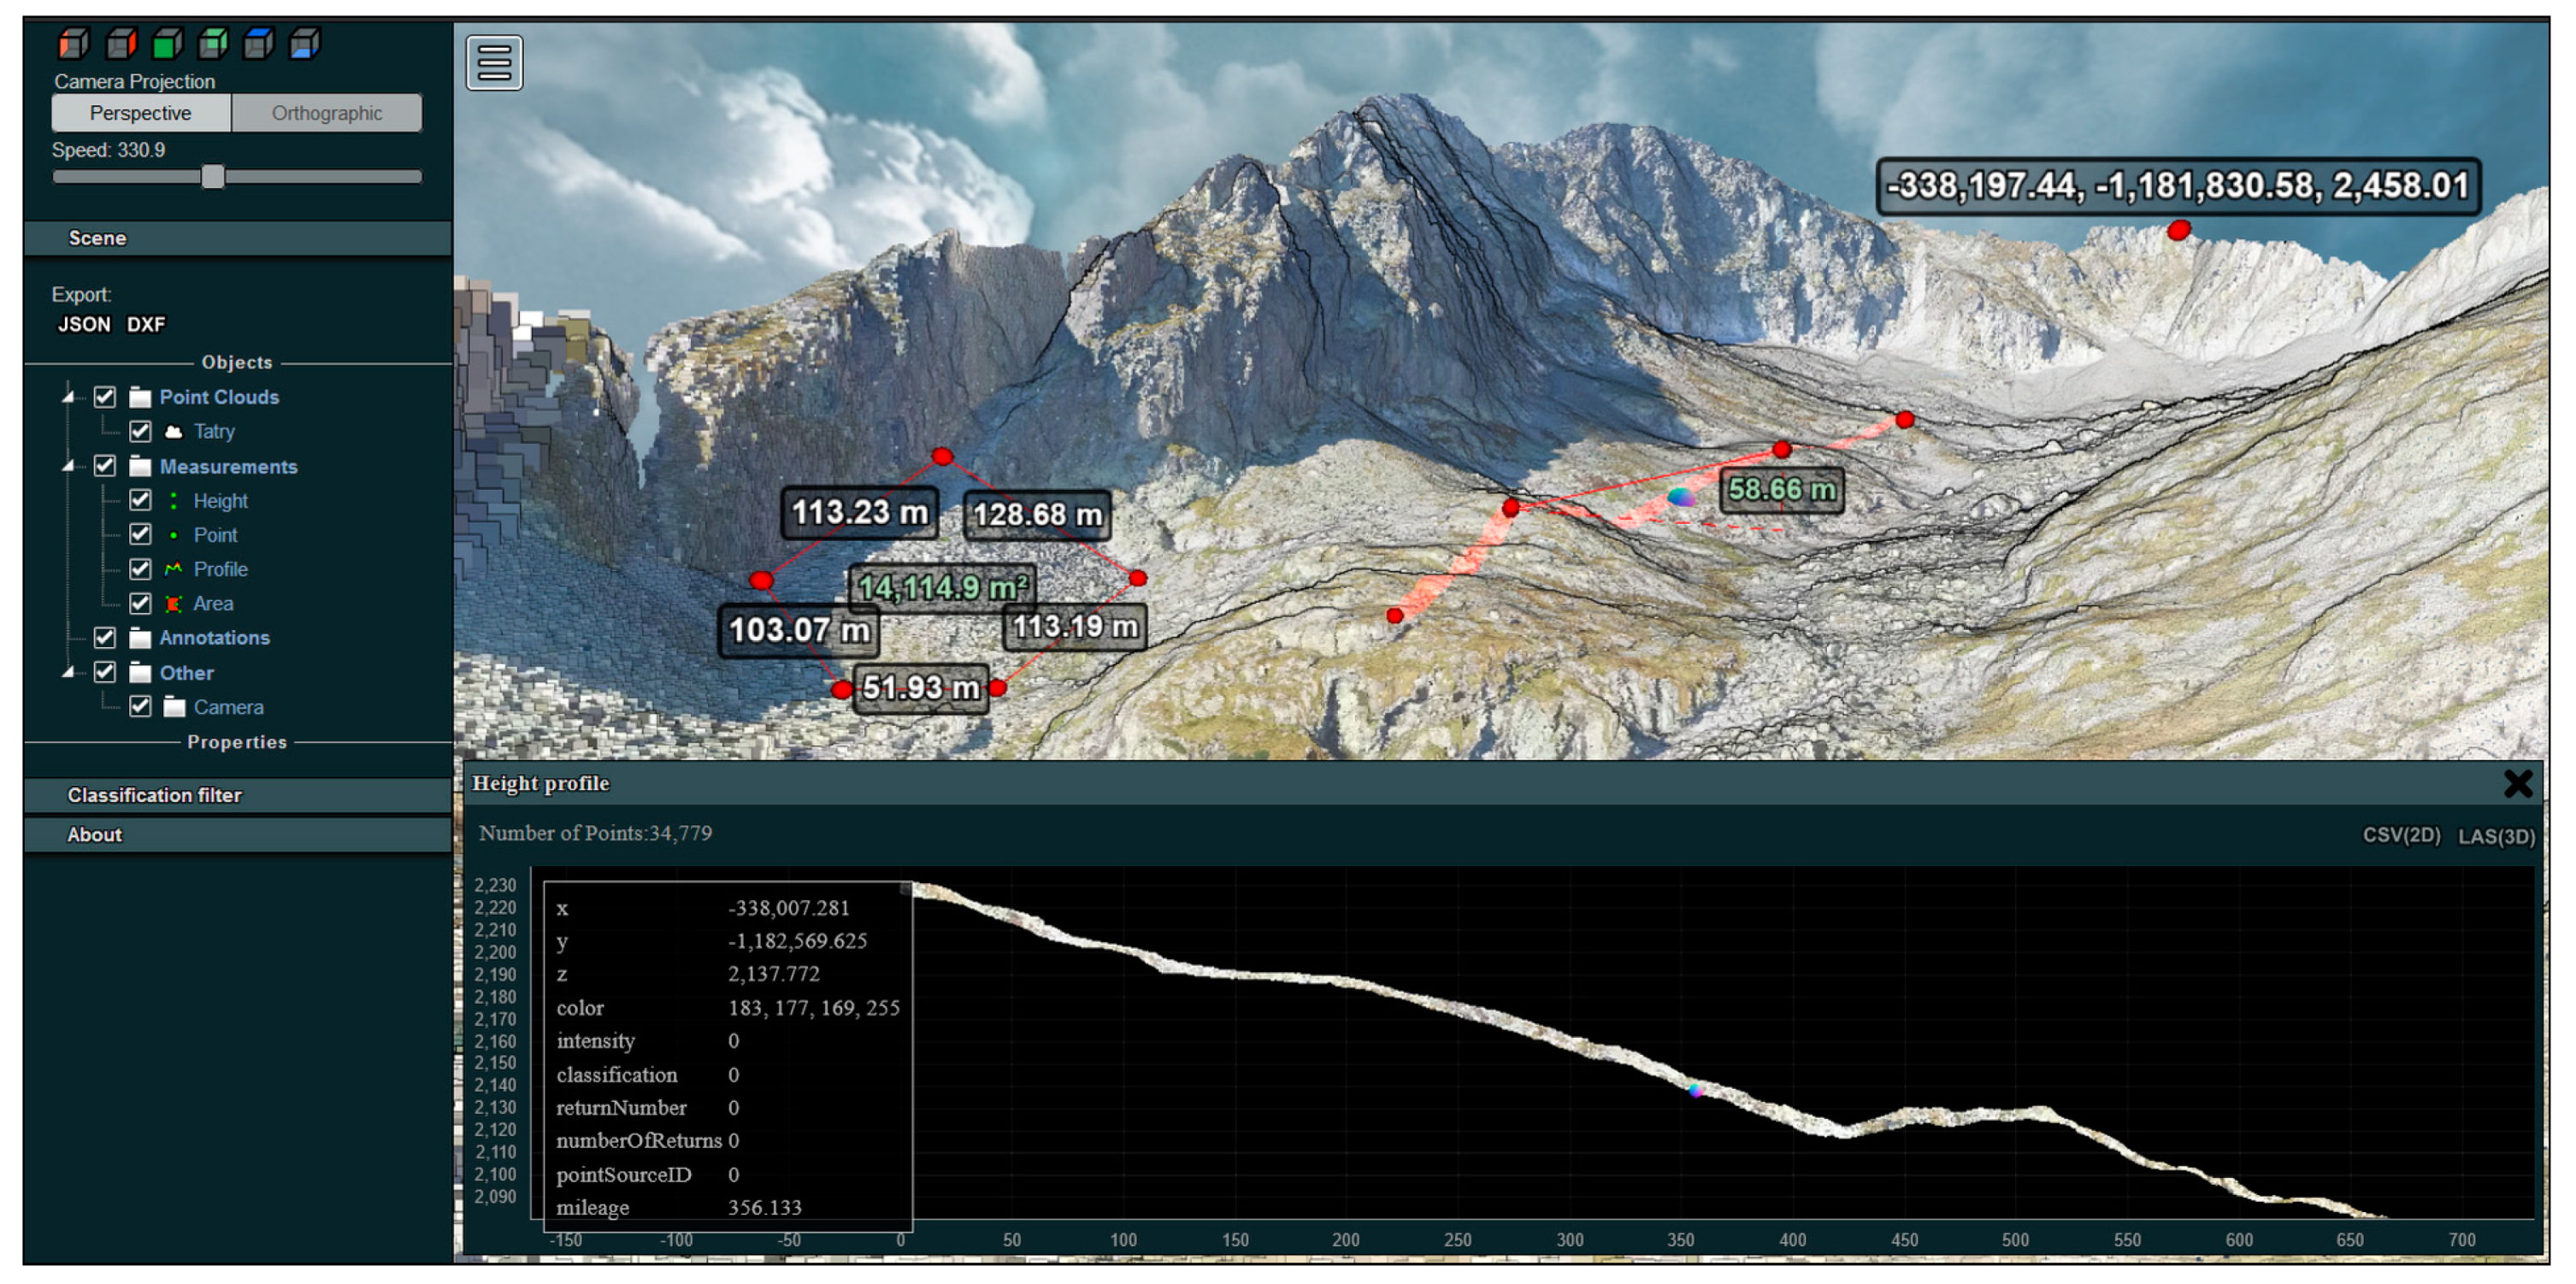Collapse the Point Clouds tree node

click(x=68, y=397)
